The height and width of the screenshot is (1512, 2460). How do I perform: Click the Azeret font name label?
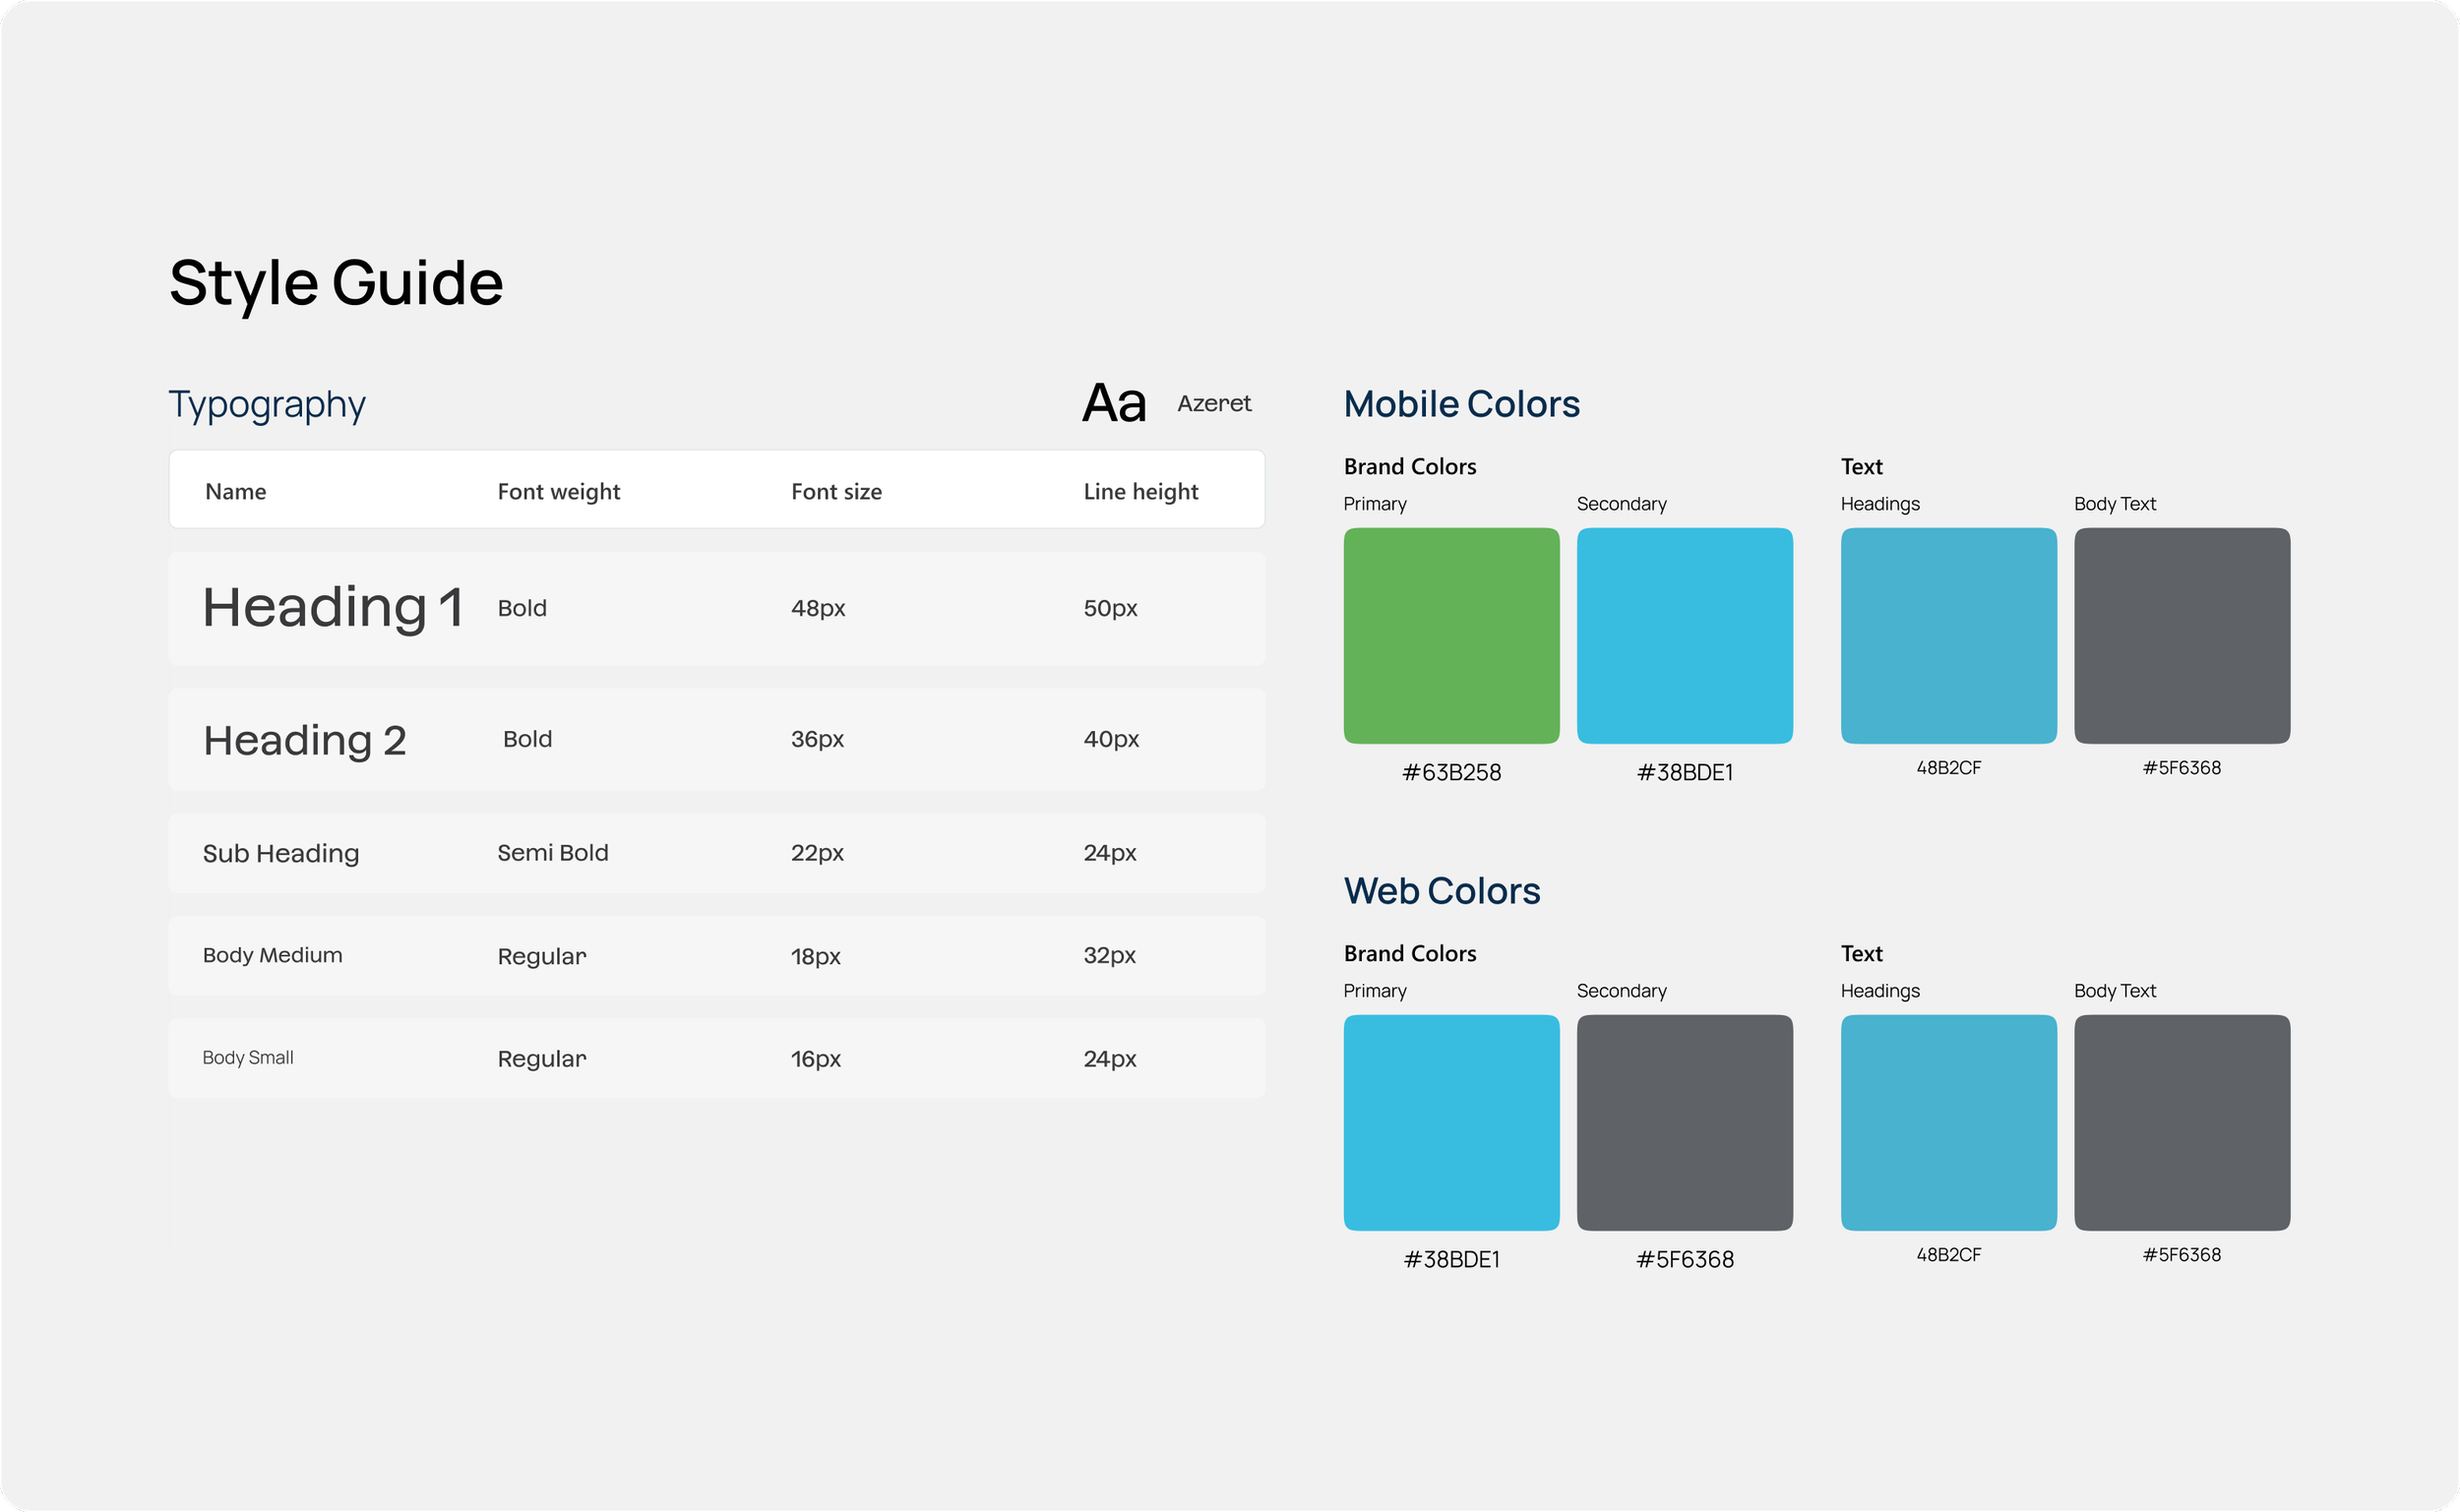[x=1213, y=403]
